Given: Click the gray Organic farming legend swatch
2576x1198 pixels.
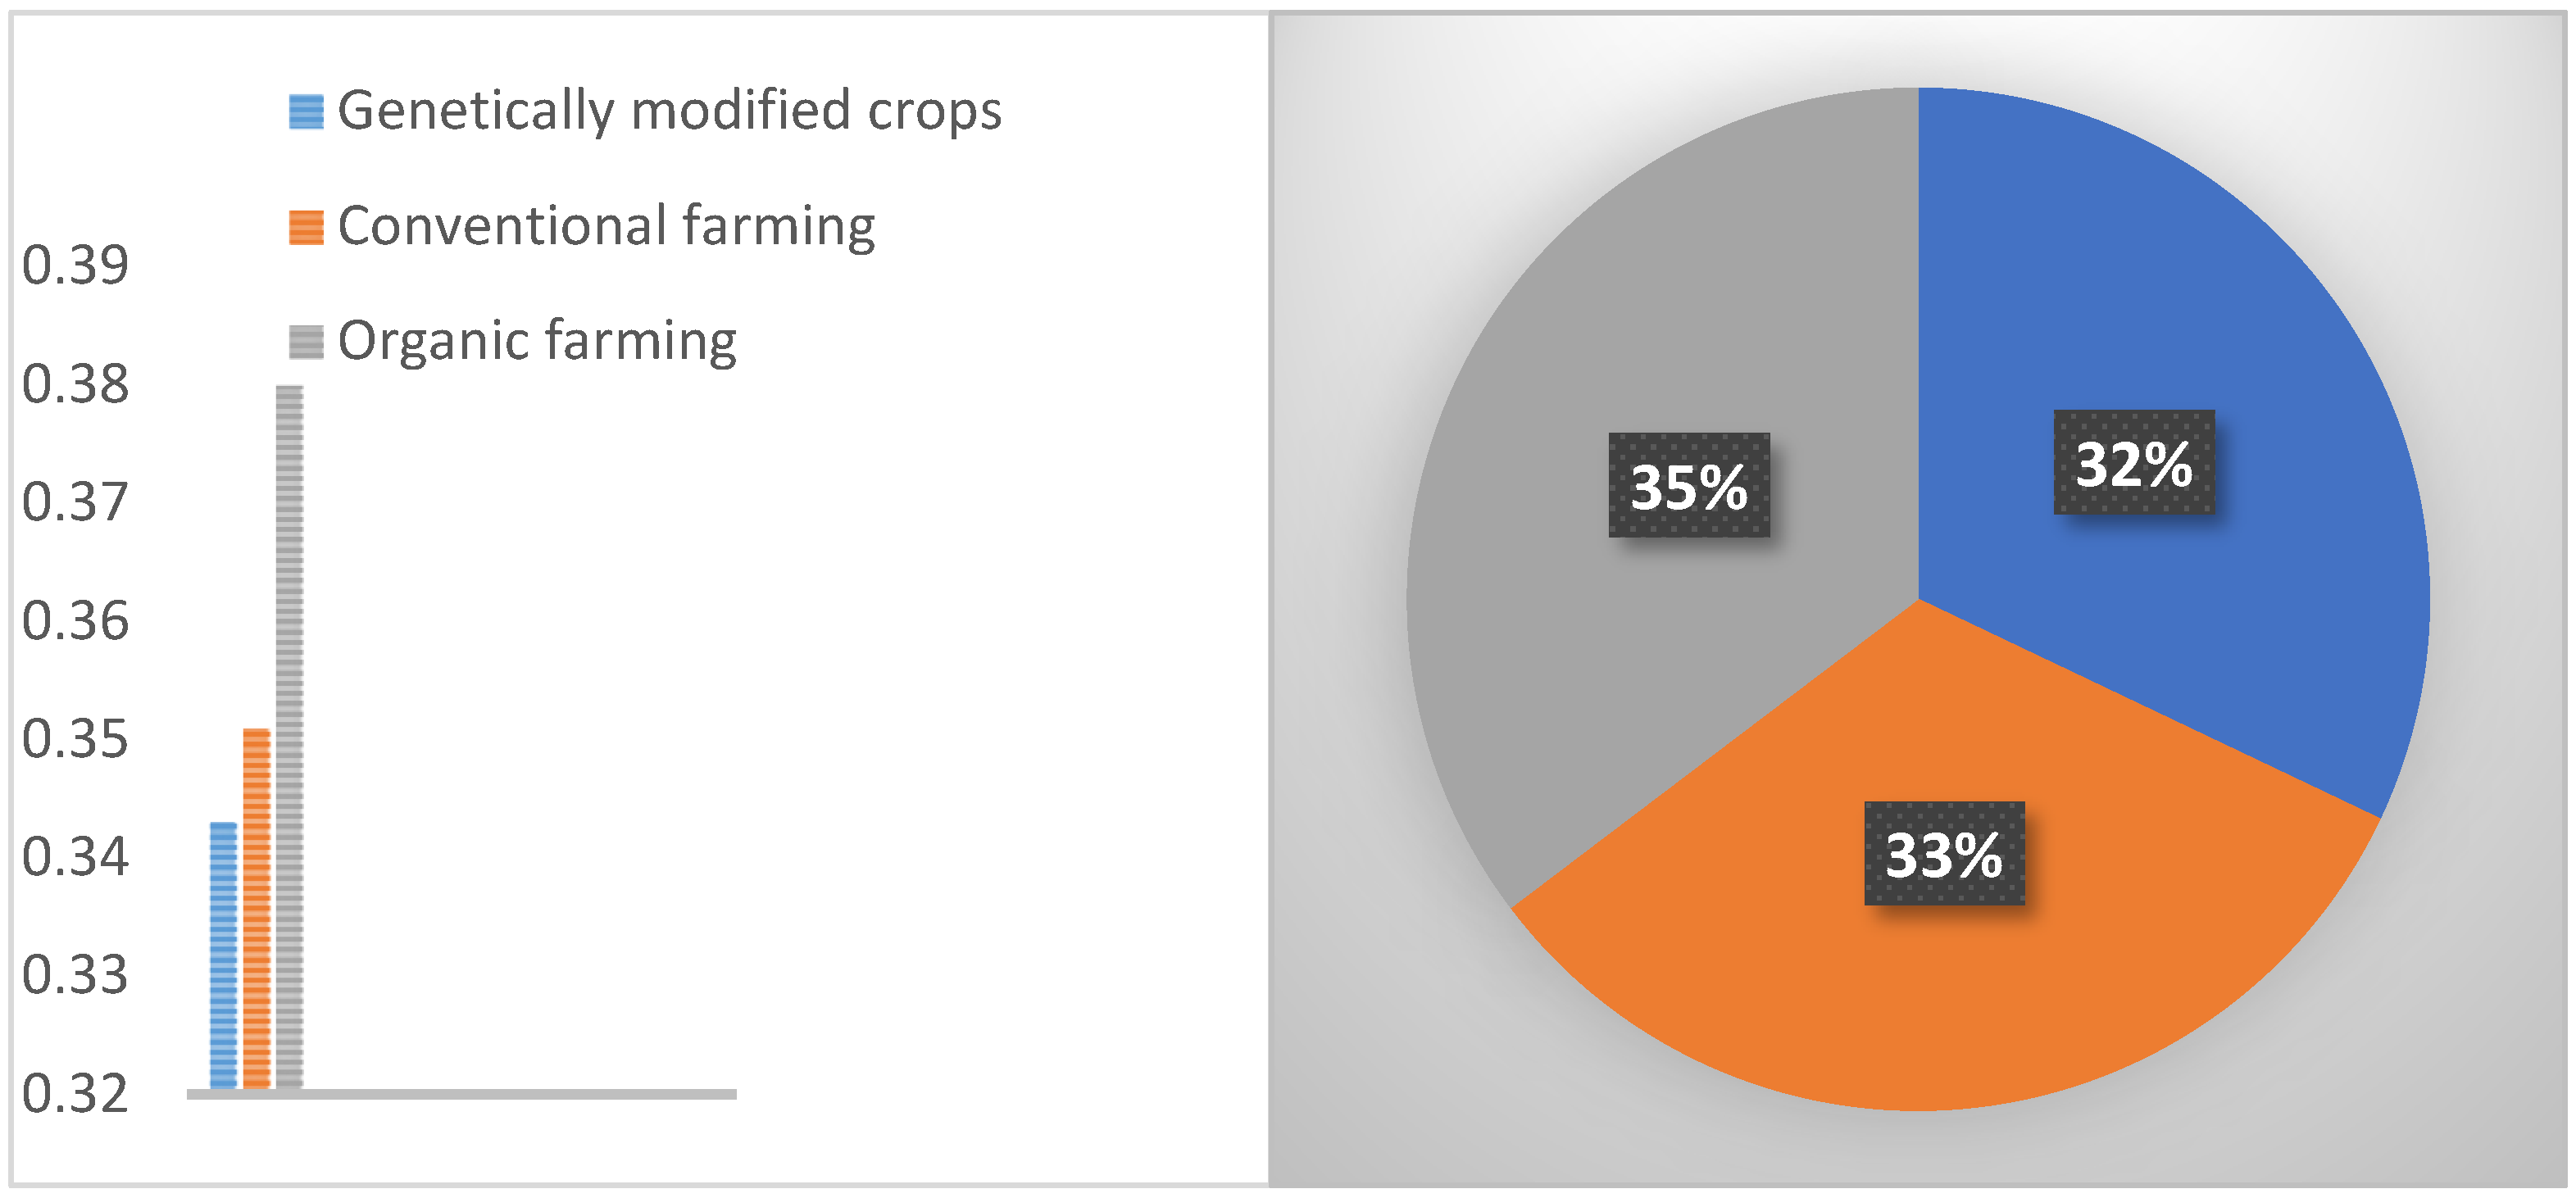Looking at the screenshot, I should [306, 342].
